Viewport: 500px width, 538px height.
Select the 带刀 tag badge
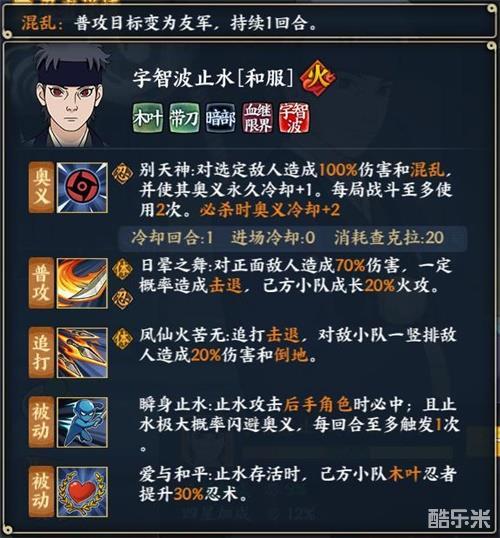tap(184, 118)
